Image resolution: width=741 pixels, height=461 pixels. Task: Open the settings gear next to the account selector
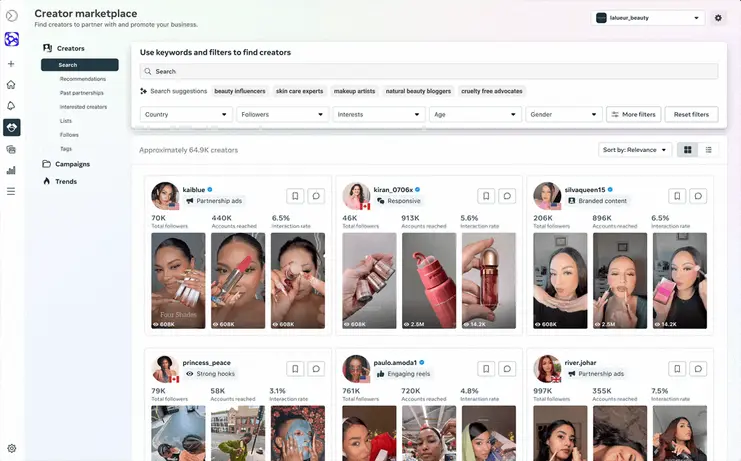(718, 18)
